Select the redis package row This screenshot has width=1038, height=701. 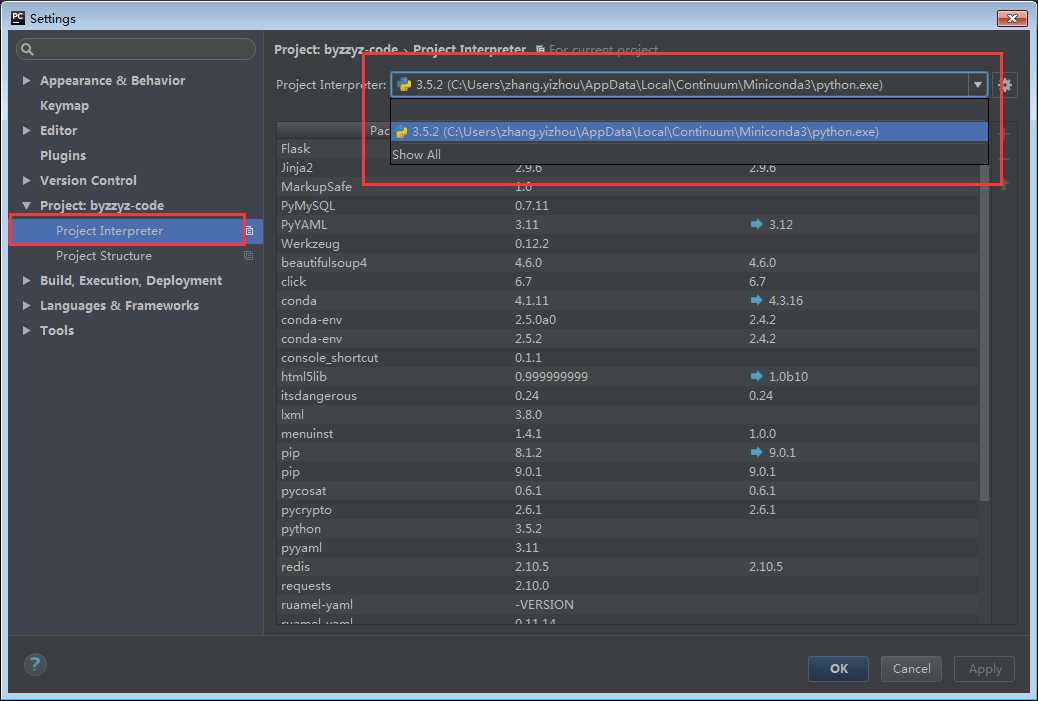click(x=628, y=567)
